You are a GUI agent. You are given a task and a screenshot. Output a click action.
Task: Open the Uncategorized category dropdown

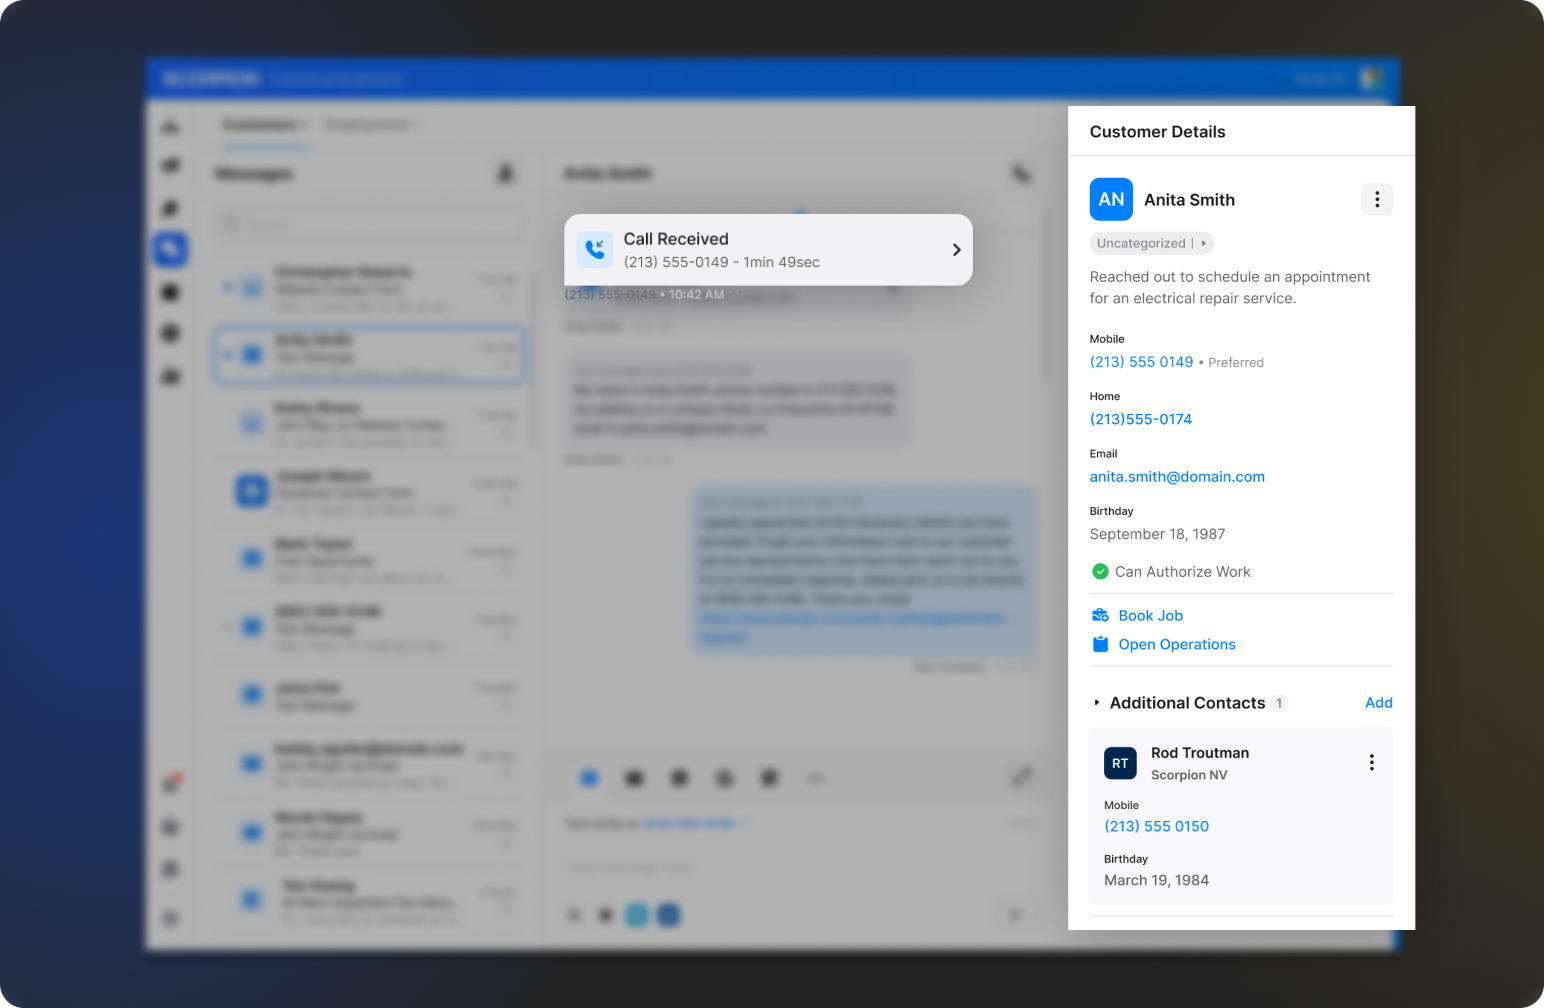point(1152,243)
